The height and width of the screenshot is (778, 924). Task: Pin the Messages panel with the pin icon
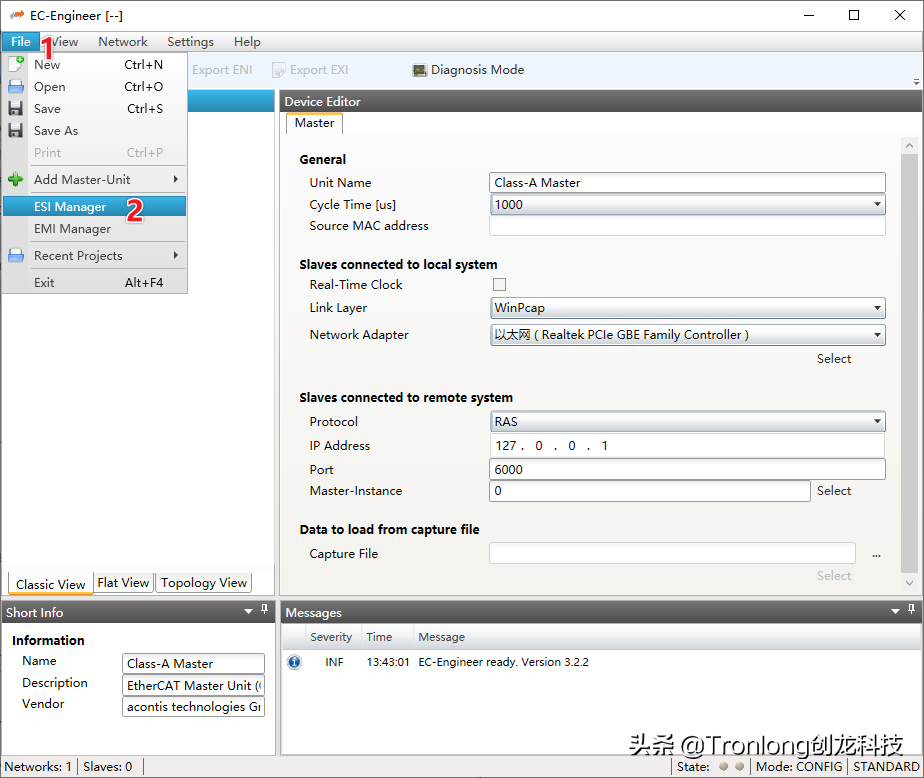pyautogui.click(x=911, y=611)
